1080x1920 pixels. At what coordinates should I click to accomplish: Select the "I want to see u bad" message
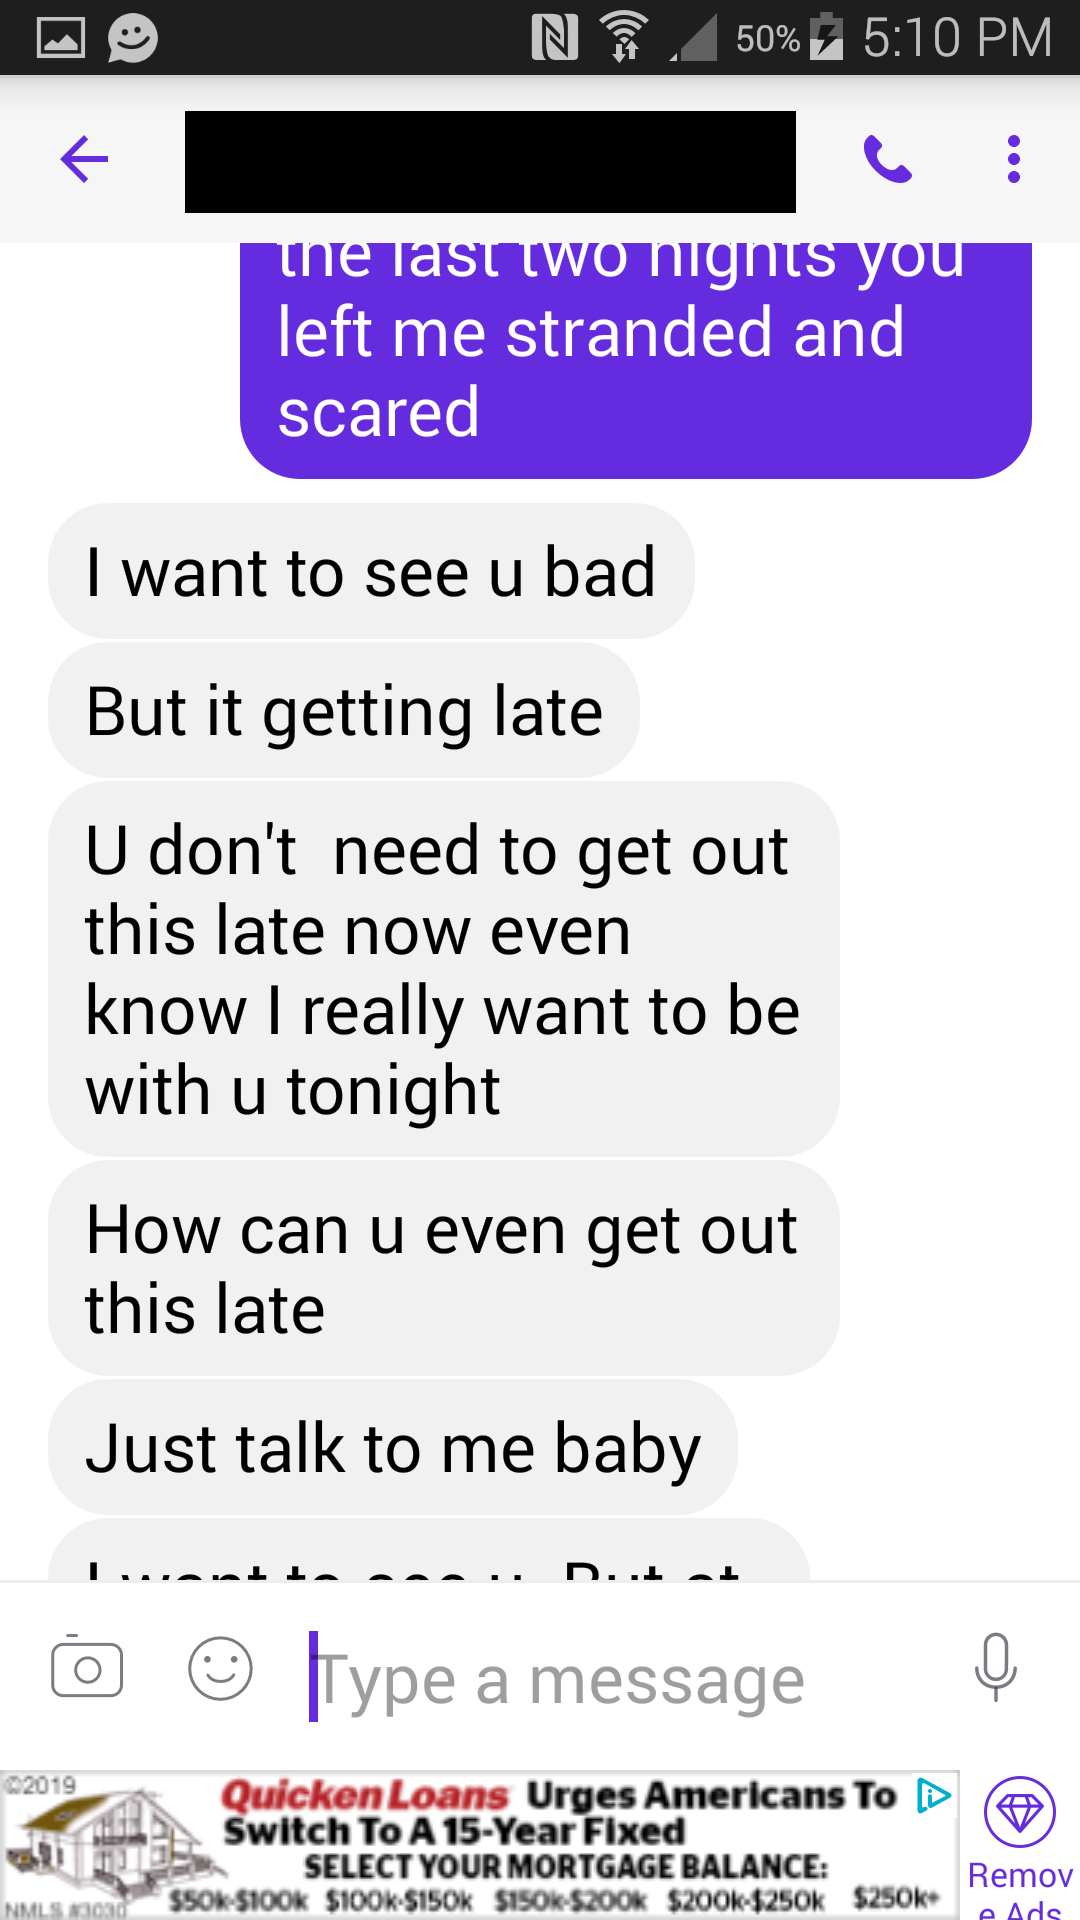[x=371, y=572]
